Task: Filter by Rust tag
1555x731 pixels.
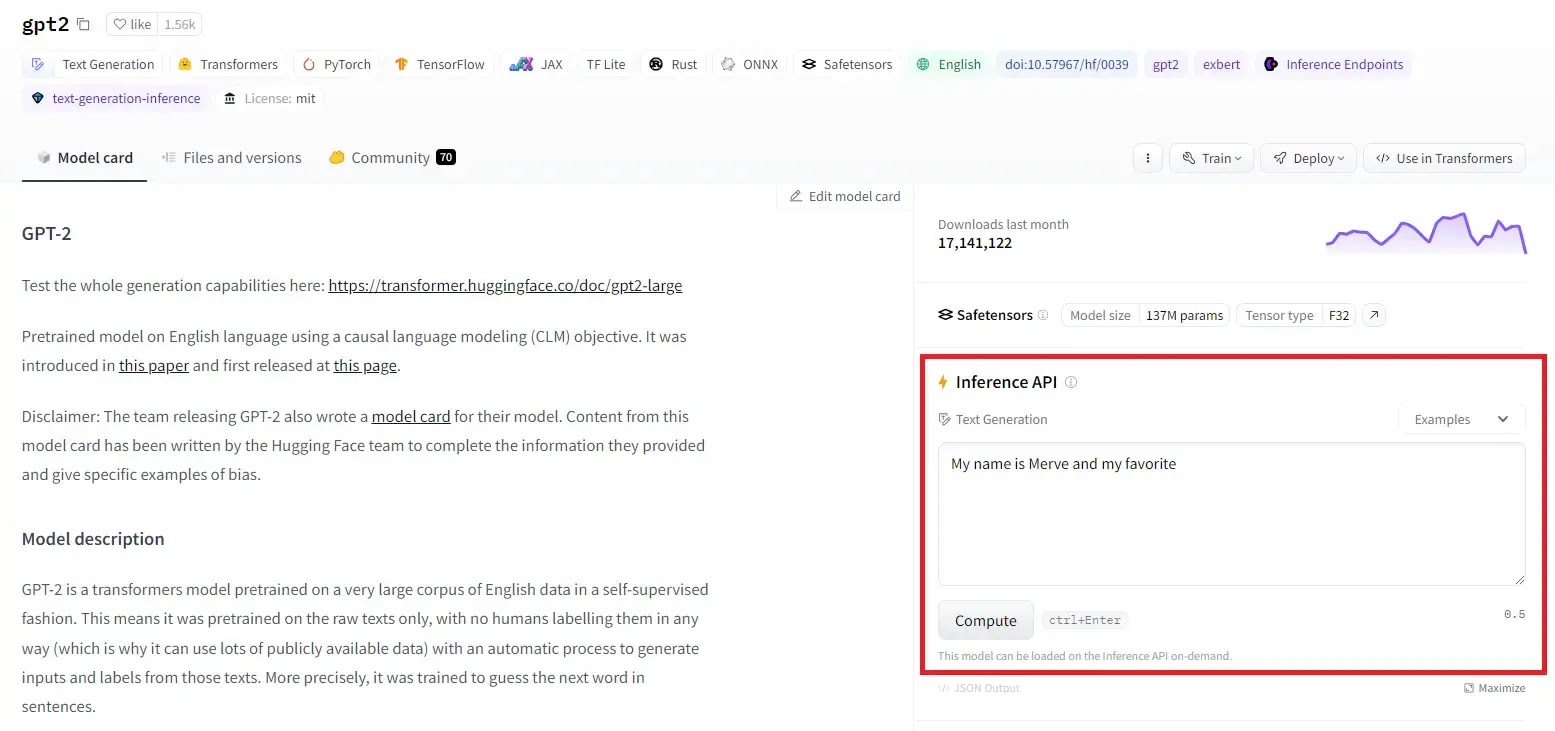Action: pyautogui.click(x=673, y=64)
